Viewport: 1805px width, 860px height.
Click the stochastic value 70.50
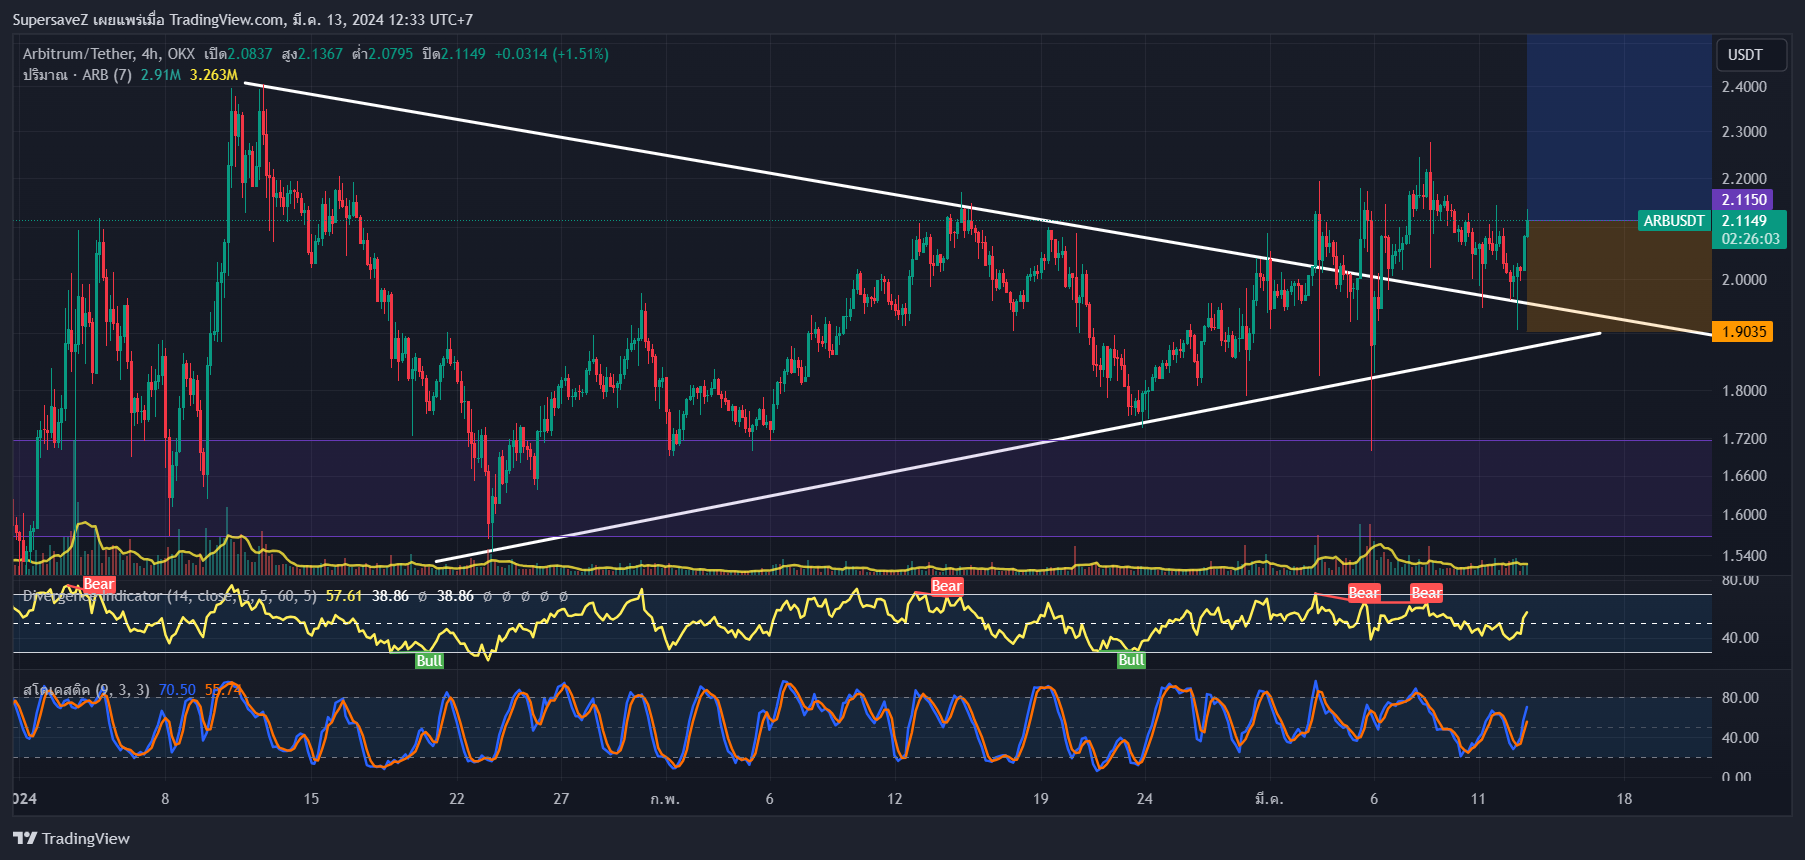(177, 690)
